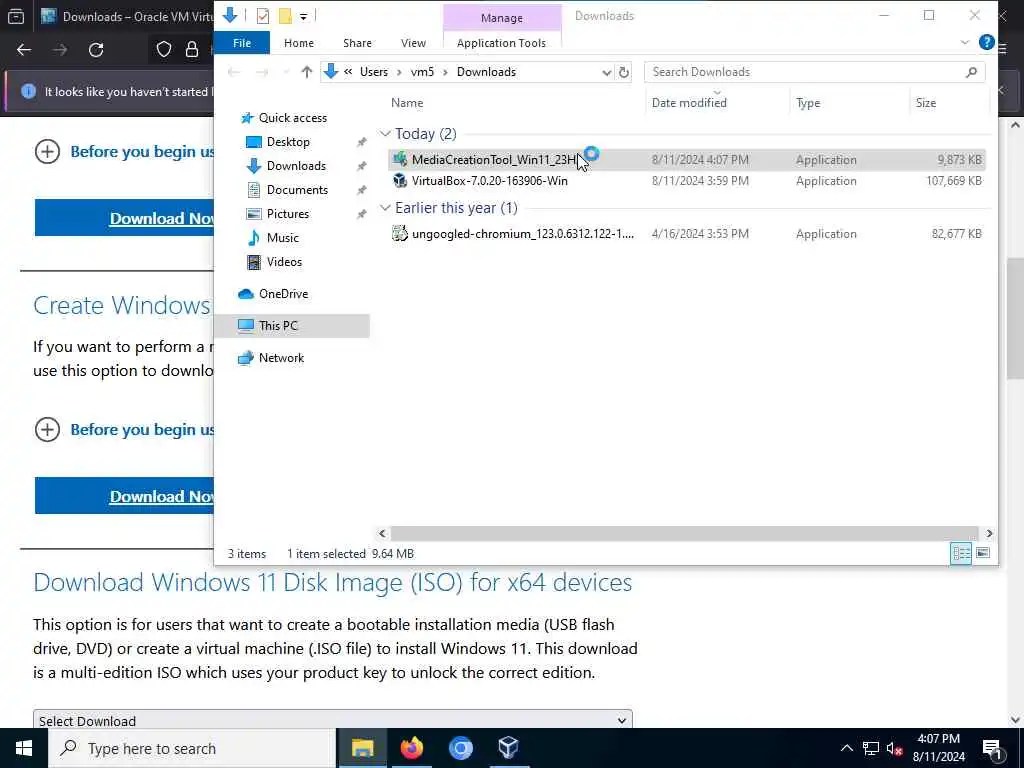Switch to the details view layout button
This screenshot has height=768, width=1024.
[961, 554]
